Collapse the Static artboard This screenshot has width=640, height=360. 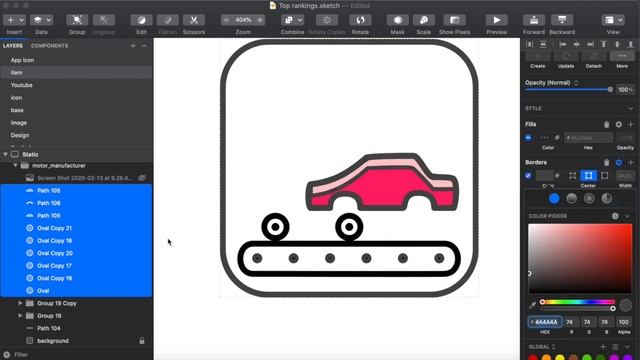click(x=5, y=154)
